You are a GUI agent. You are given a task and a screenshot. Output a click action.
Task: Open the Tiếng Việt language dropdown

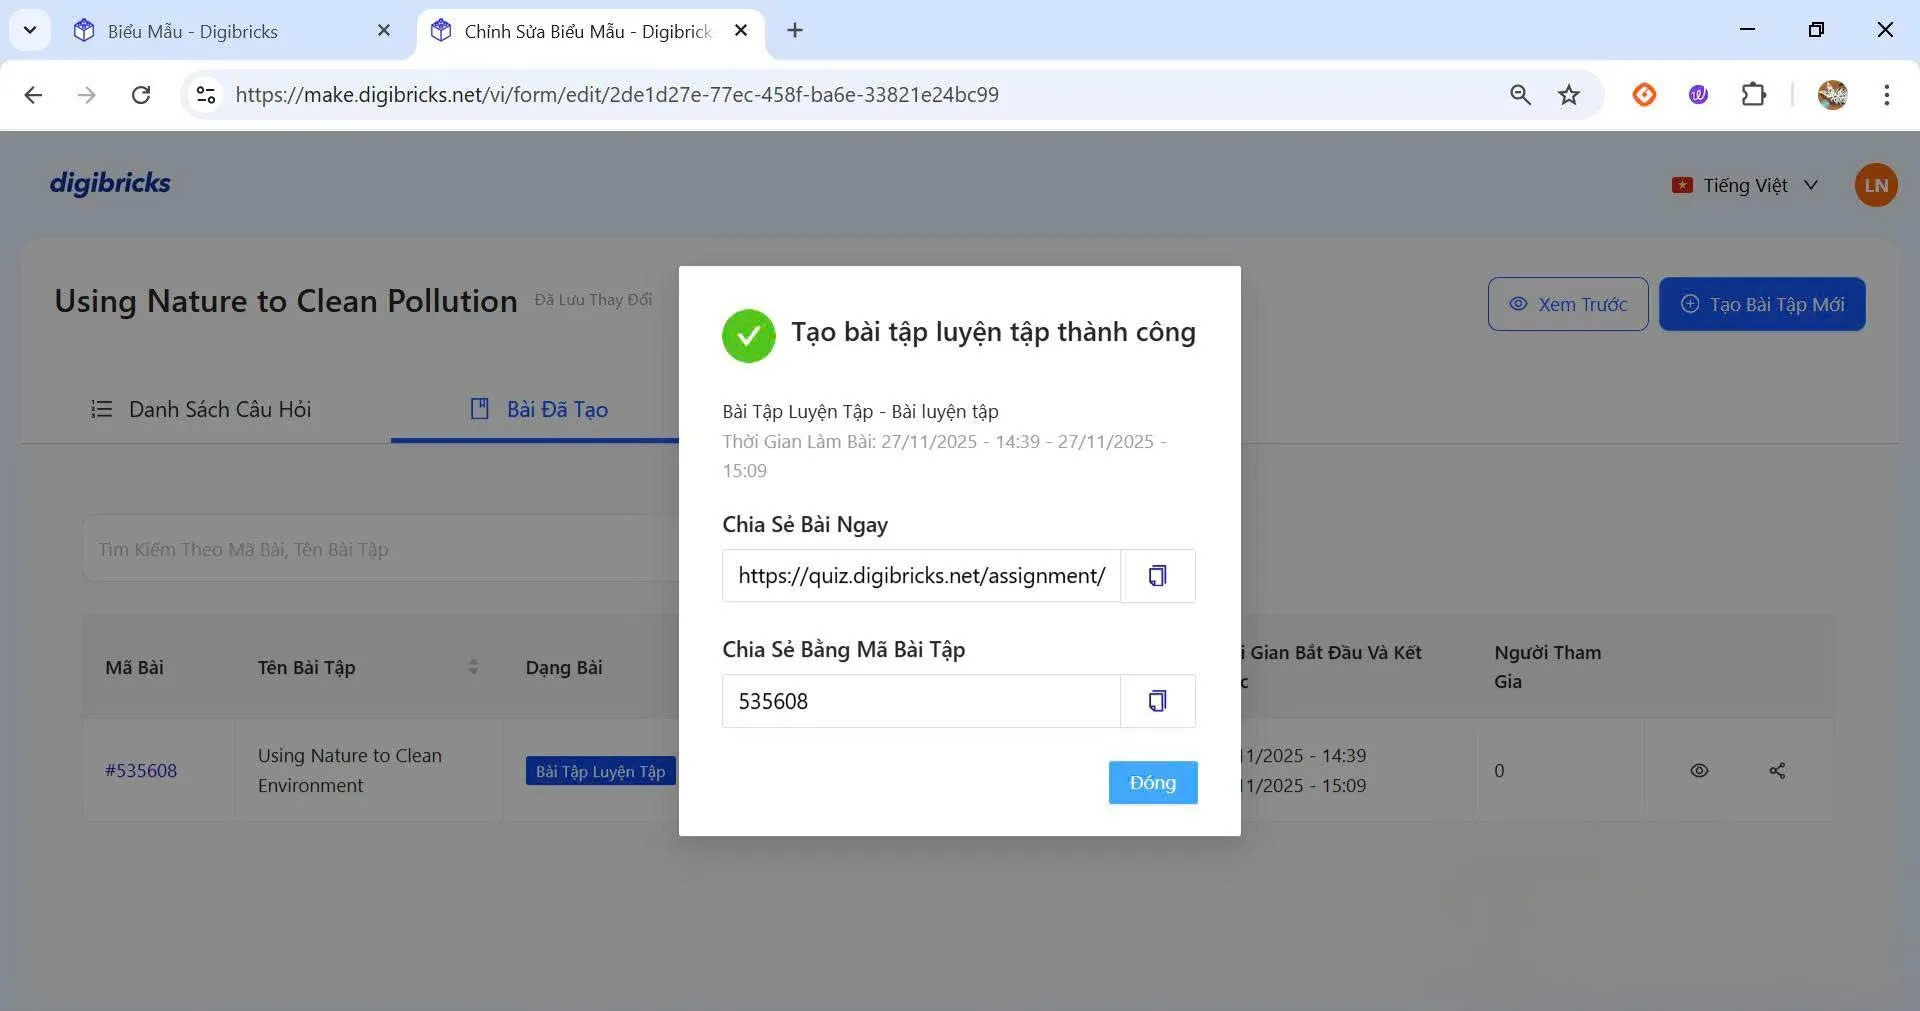tap(1745, 186)
